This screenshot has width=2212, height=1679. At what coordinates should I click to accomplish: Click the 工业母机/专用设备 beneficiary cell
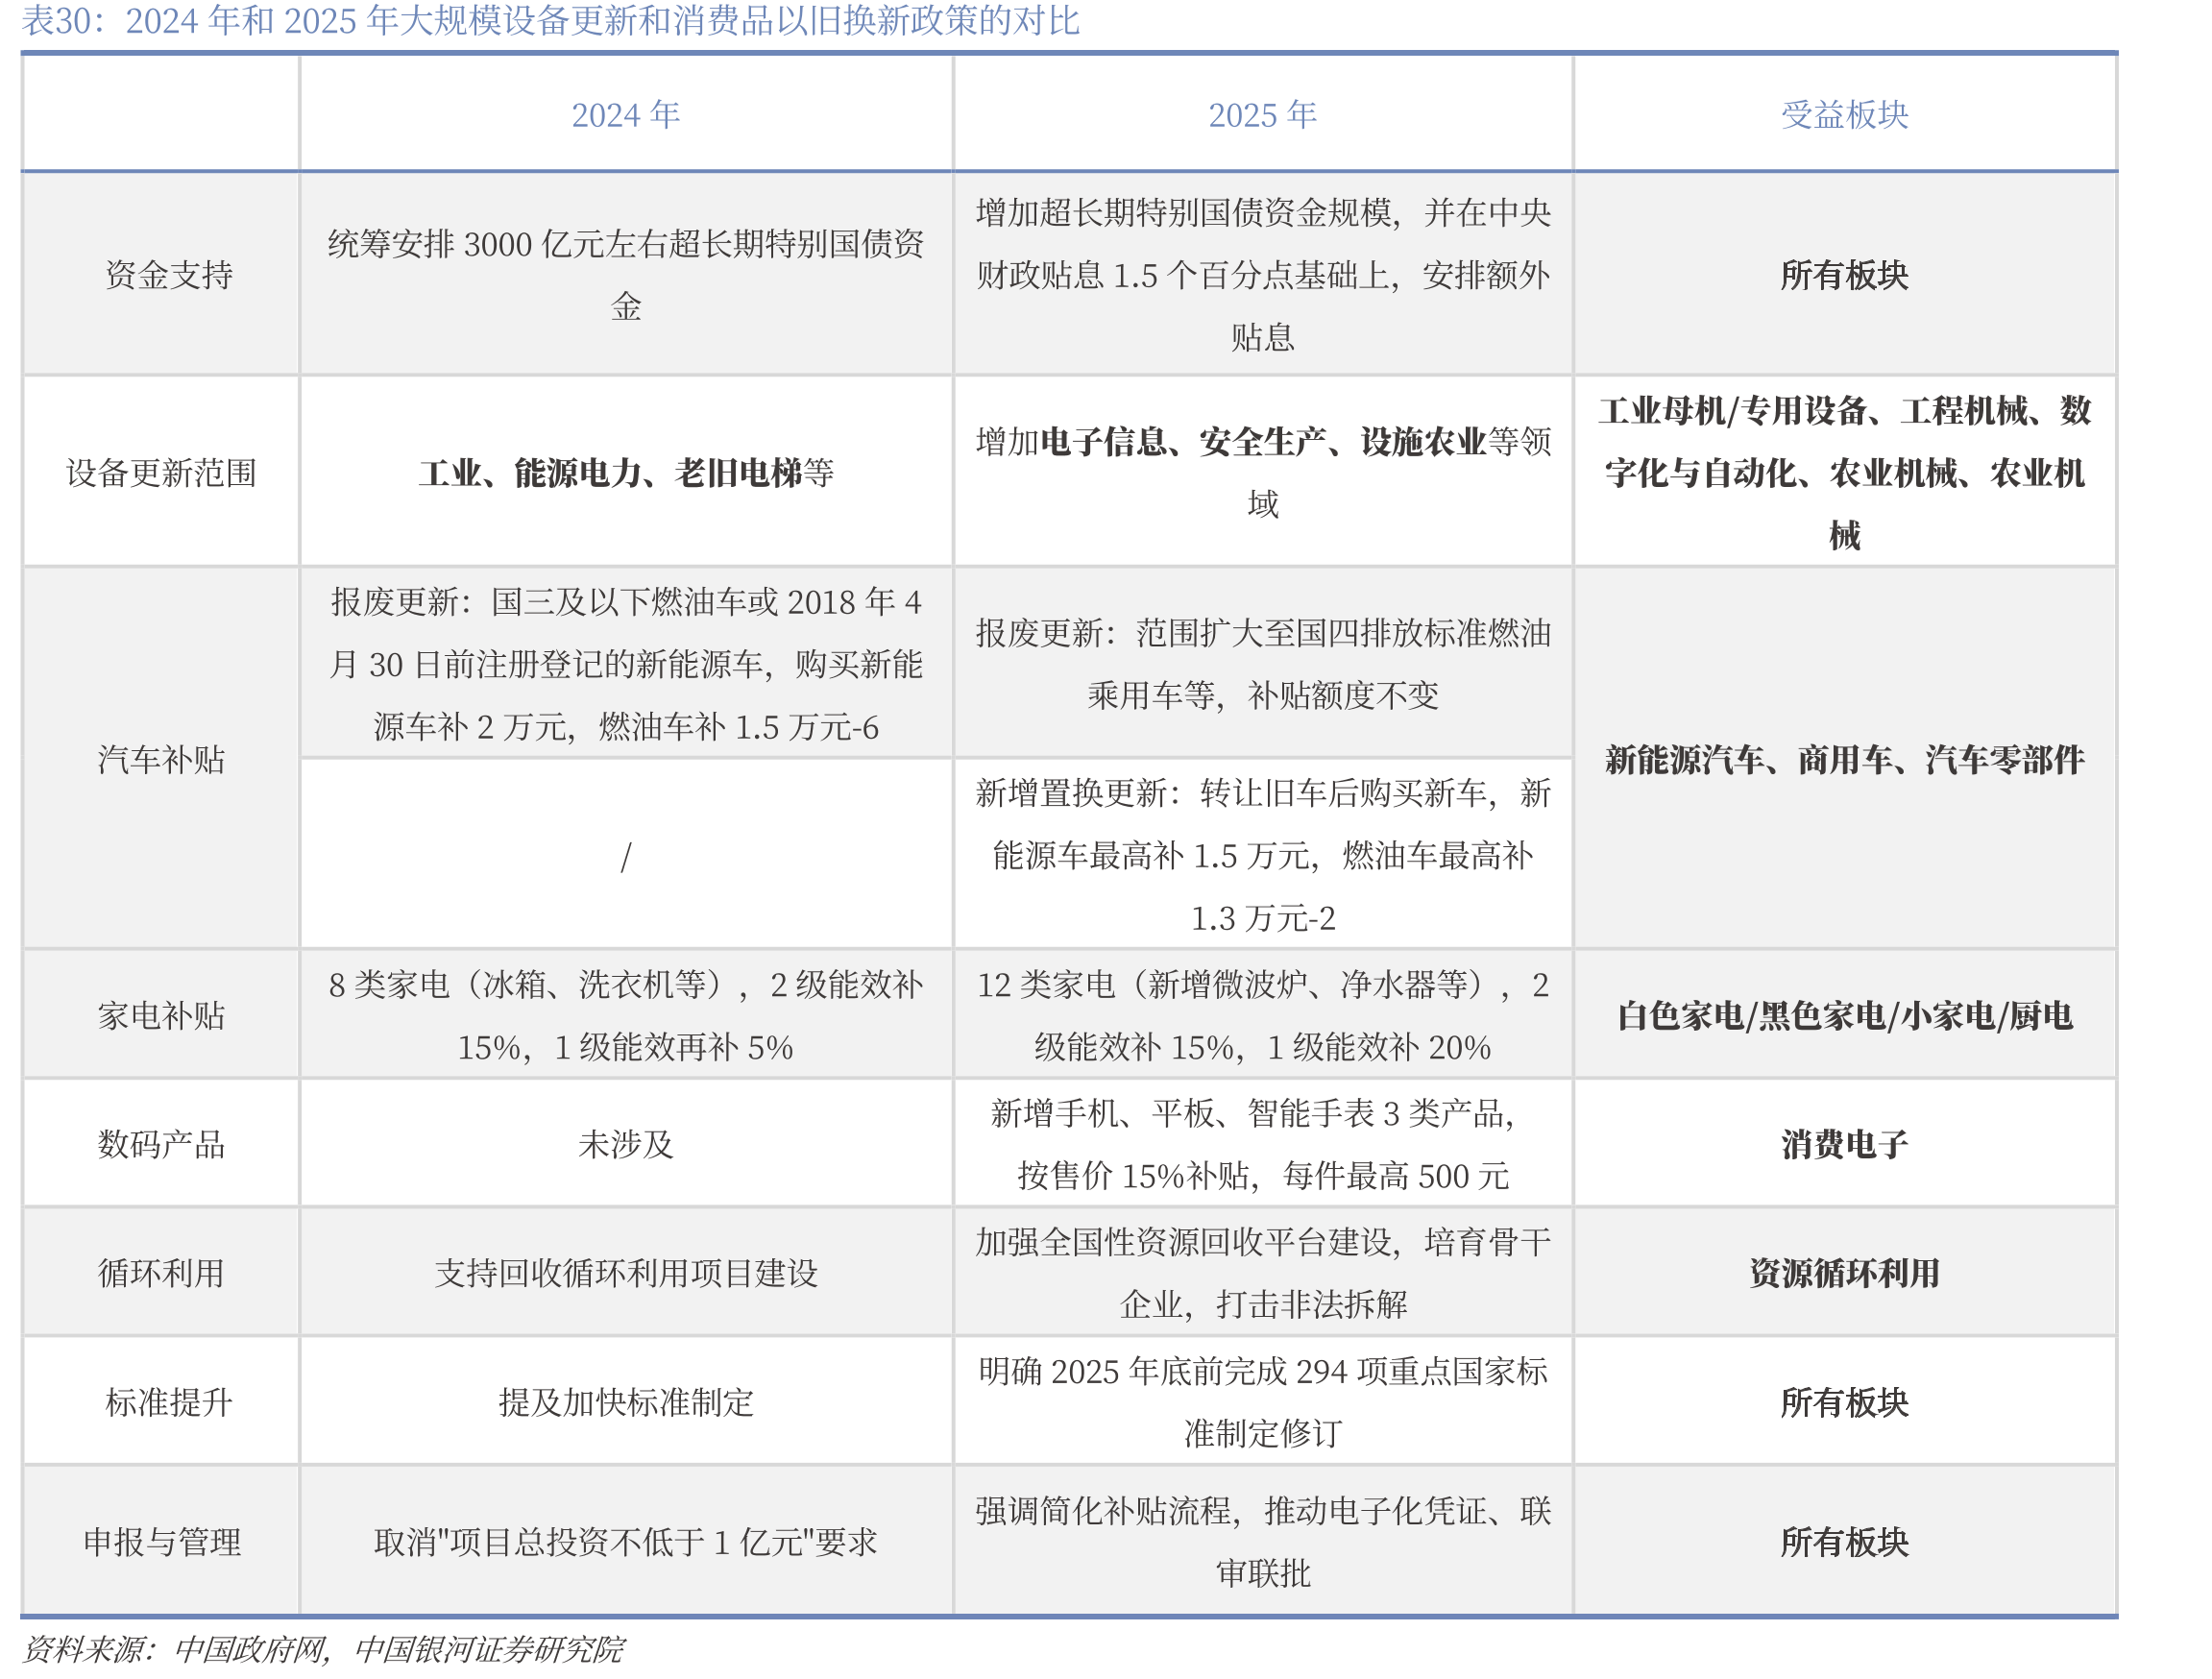pos(1845,472)
